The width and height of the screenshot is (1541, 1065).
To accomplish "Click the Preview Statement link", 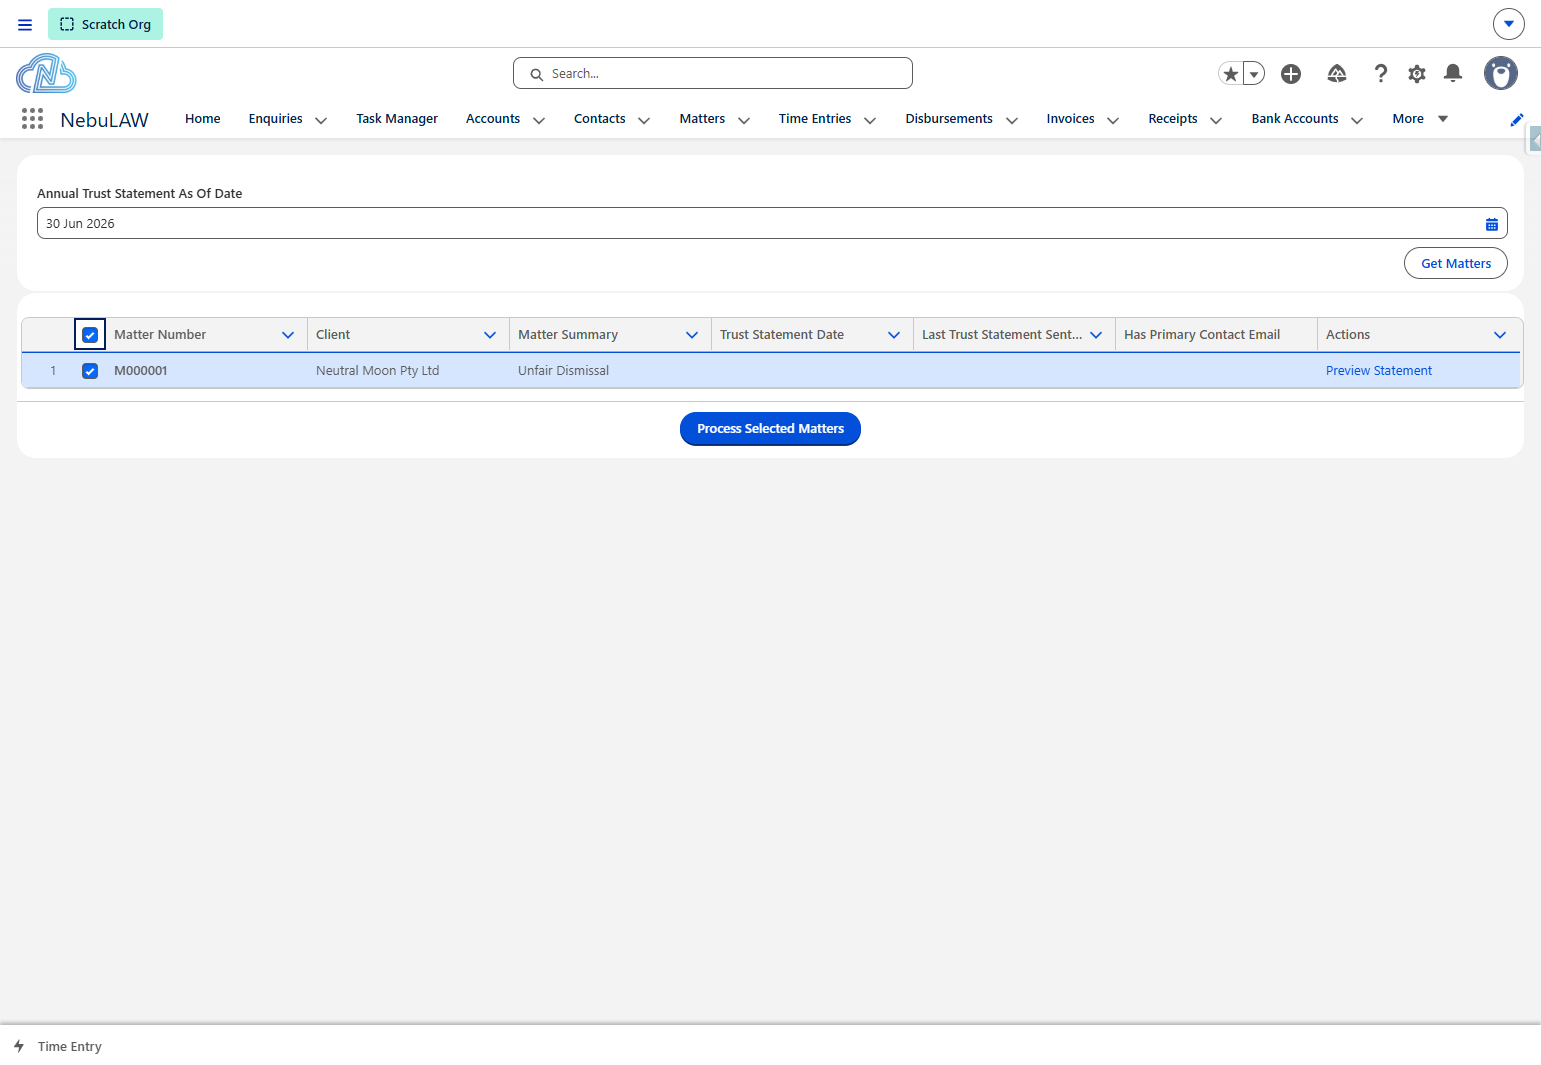I will tap(1379, 371).
